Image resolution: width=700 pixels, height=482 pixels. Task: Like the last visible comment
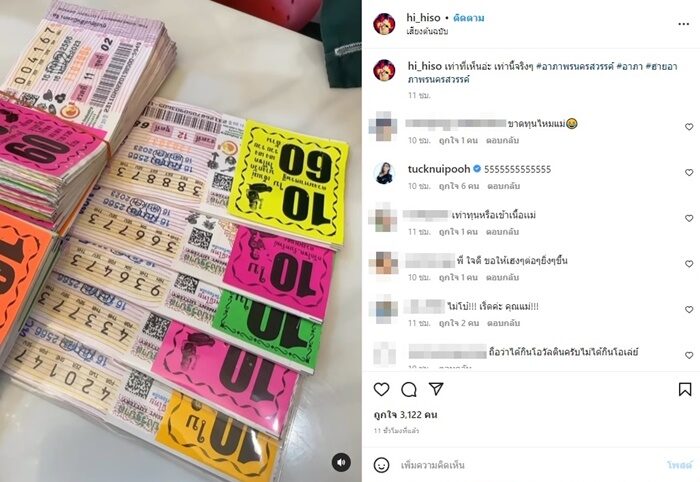tap(689, 355)
